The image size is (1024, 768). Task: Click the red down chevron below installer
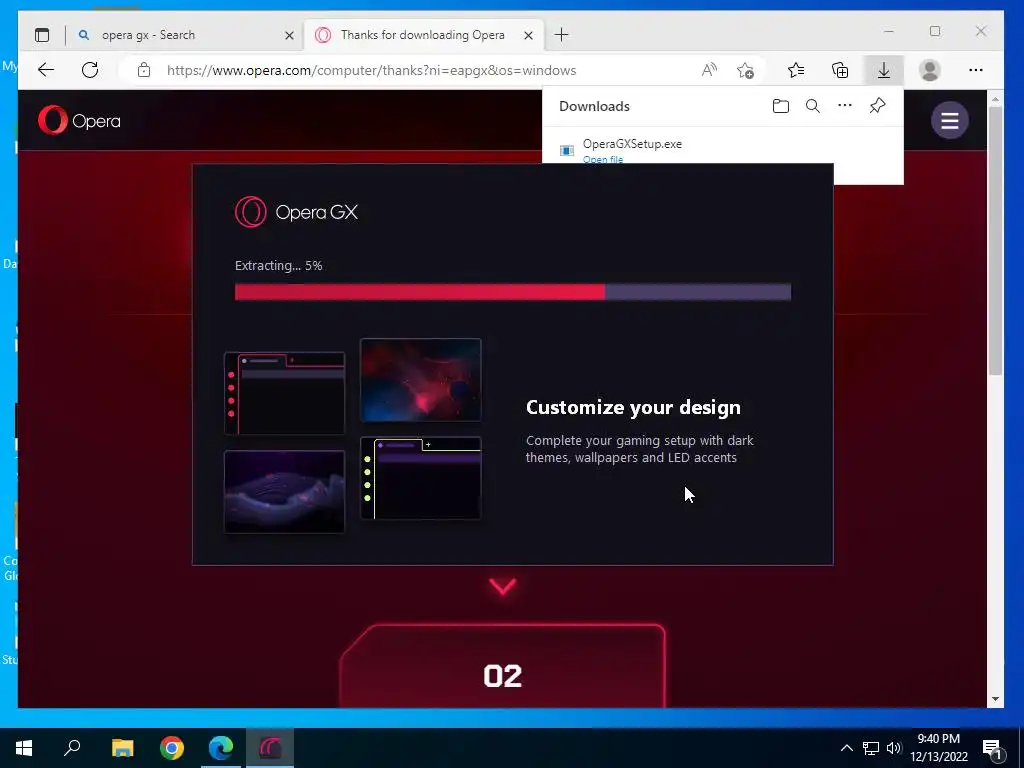[502, 586]
